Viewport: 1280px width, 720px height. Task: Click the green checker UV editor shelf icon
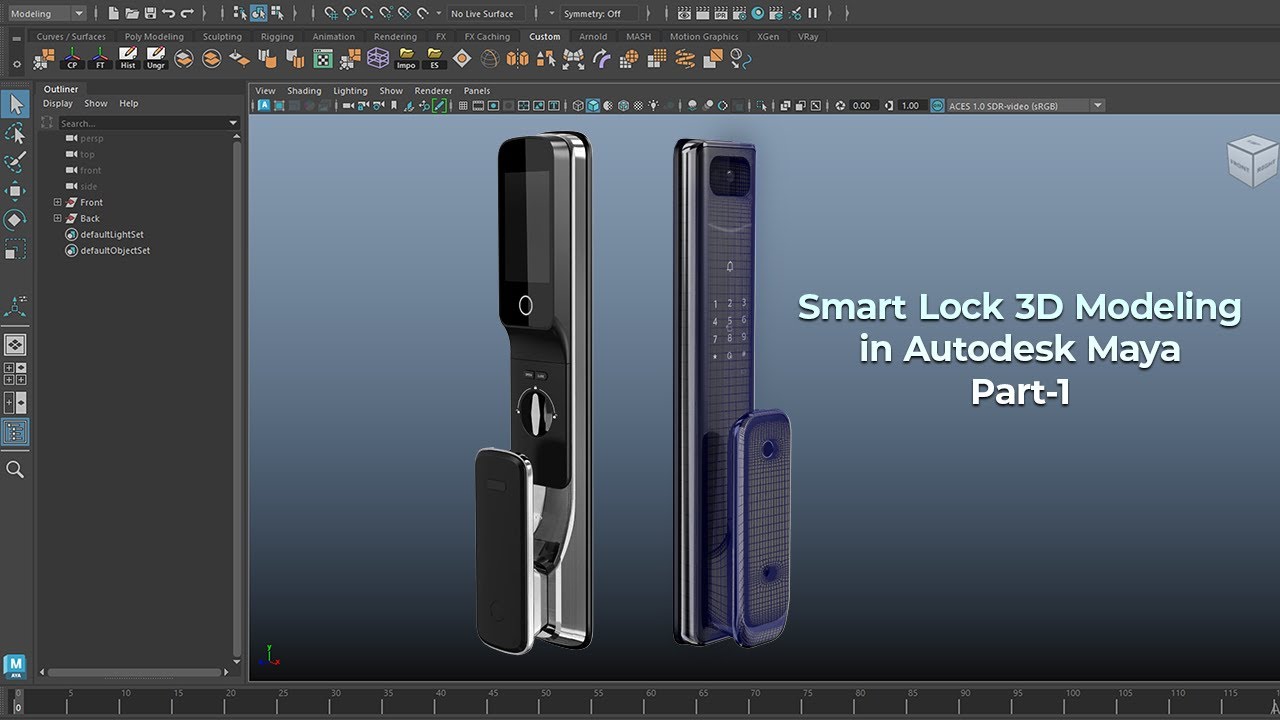click(x=322, y=58)
